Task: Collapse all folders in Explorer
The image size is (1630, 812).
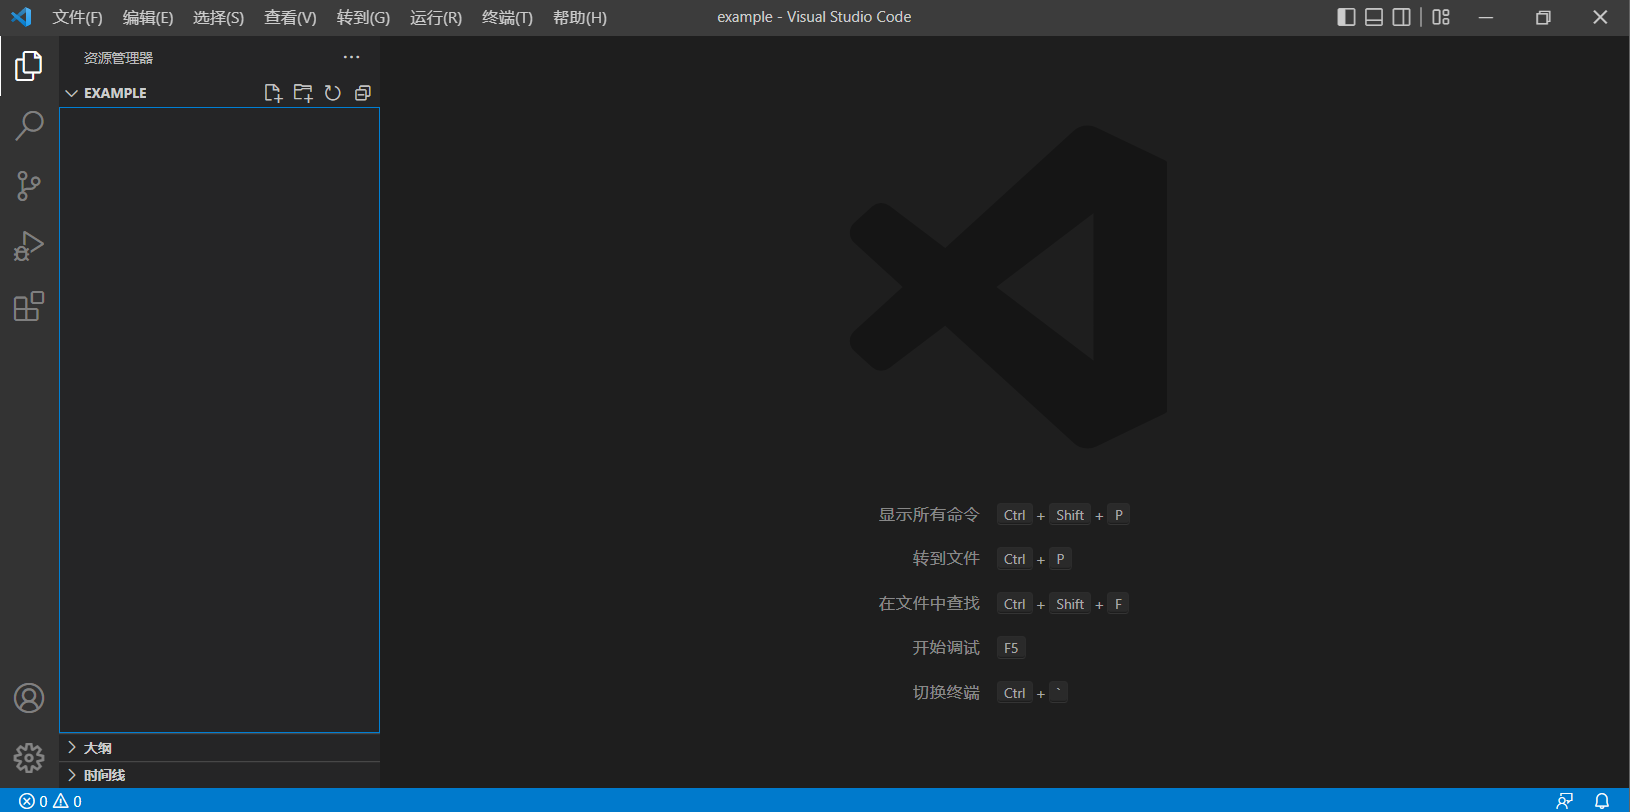Action: [363, 93]
